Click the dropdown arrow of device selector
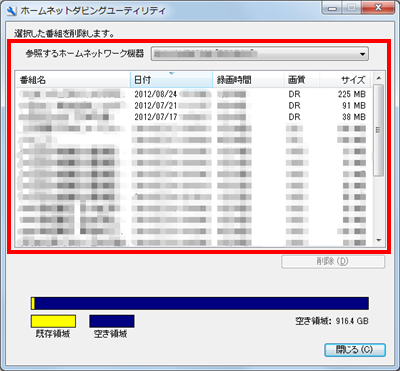The width and height of the screenshot is (400, 371). (363, 54)
